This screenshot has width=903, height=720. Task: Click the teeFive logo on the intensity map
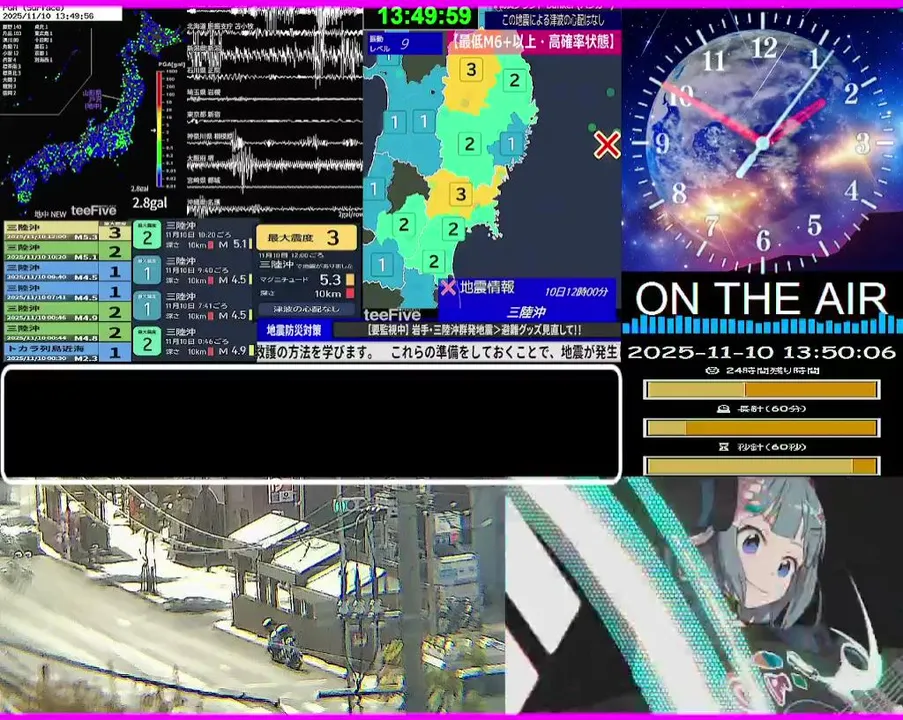click(x=392, y=315)
